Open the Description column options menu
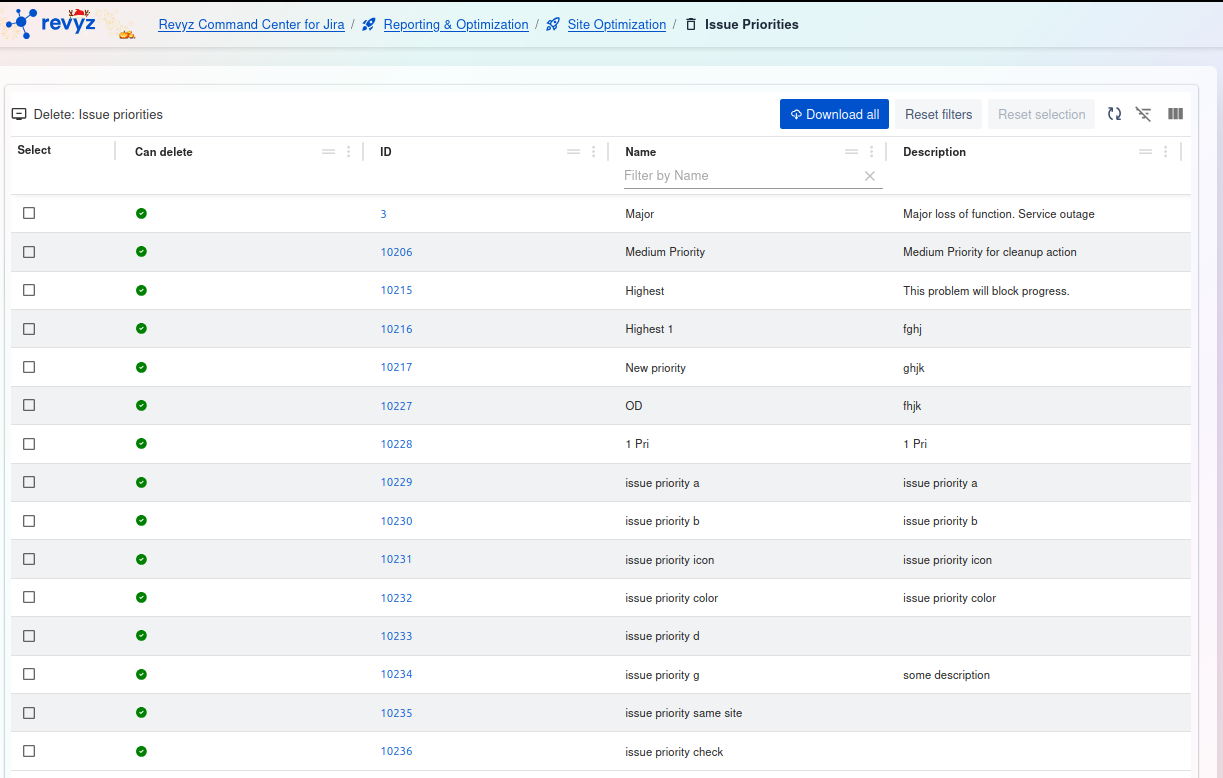Screen dimensions: 1223x778 (x=1165, y=152)
